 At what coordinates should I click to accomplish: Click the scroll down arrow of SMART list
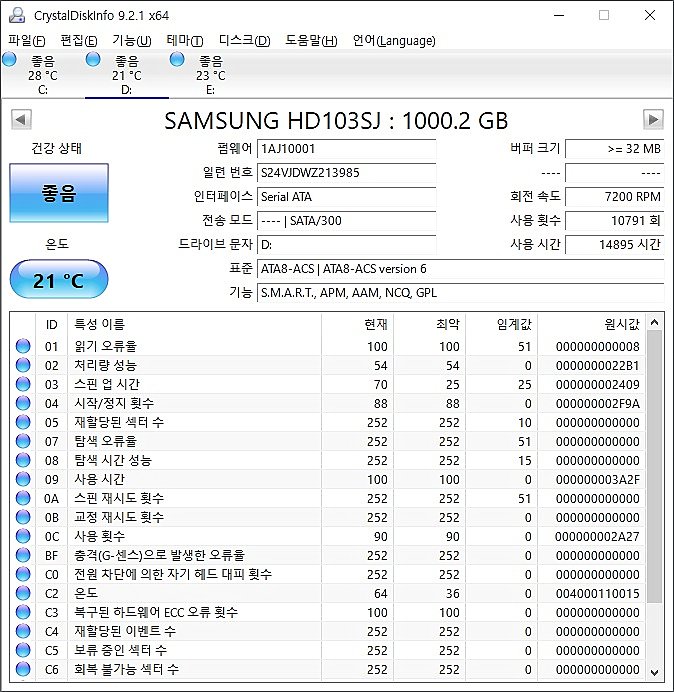click(655, 673)
